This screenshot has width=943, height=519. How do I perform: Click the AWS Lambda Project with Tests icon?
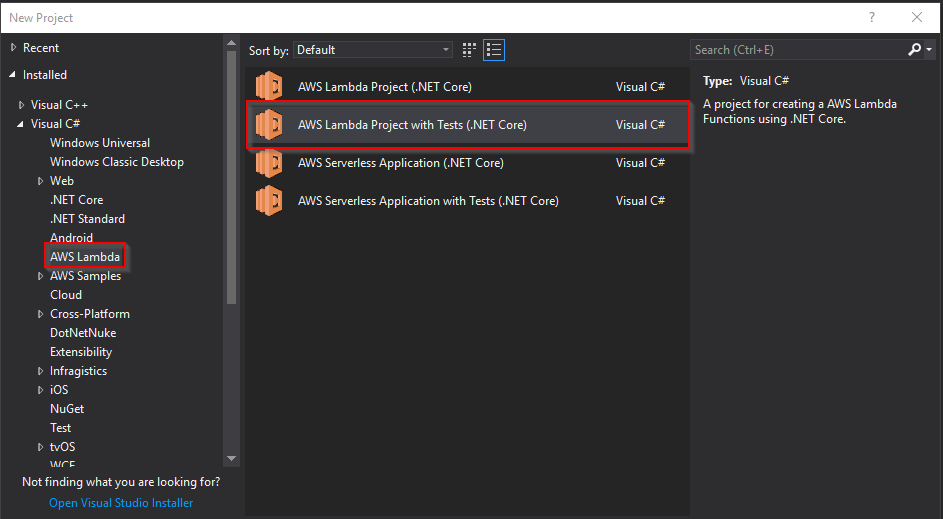[269, 124]
